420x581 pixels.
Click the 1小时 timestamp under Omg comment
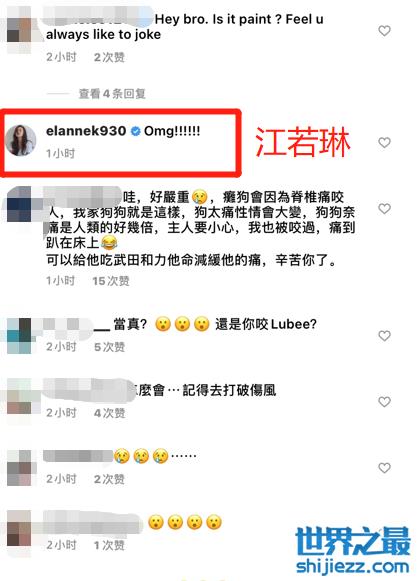[60, 153]
